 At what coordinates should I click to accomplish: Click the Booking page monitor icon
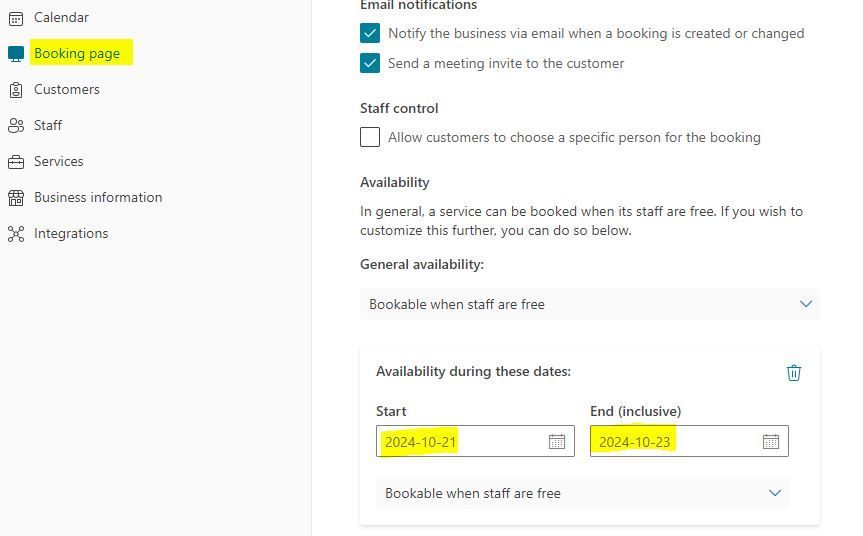pos(16,53)
